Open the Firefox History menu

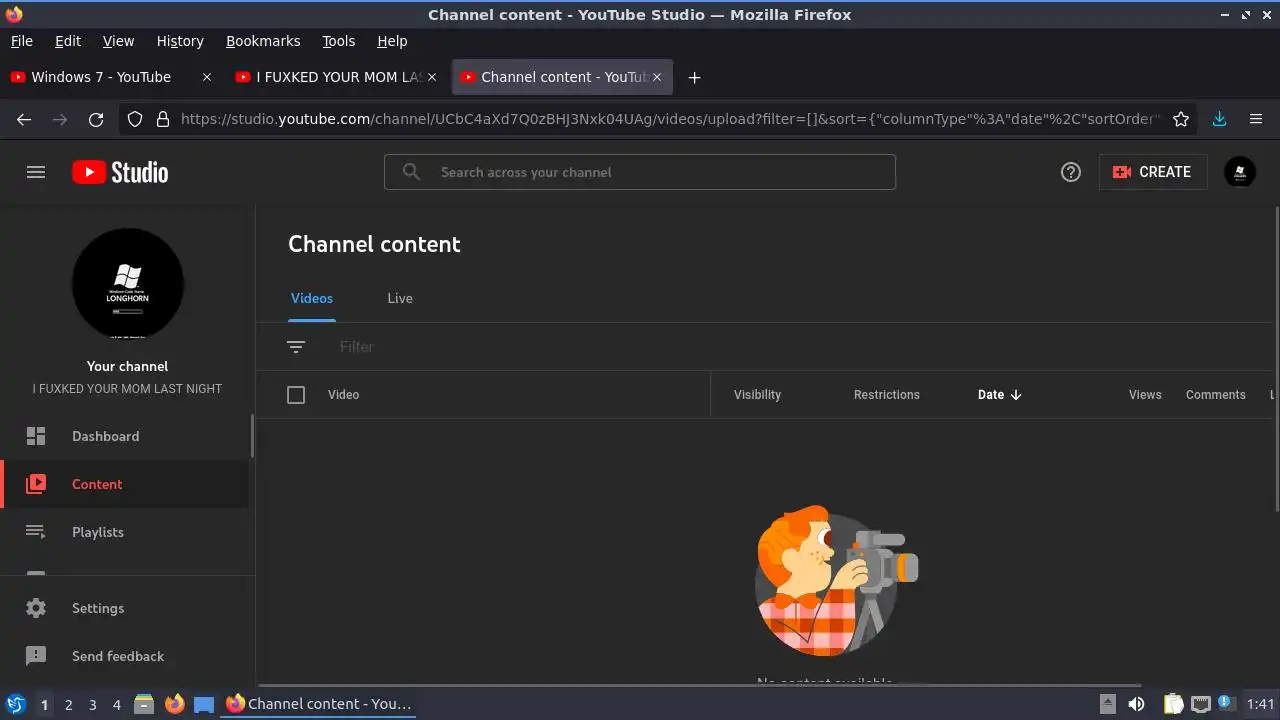point(180,41)
